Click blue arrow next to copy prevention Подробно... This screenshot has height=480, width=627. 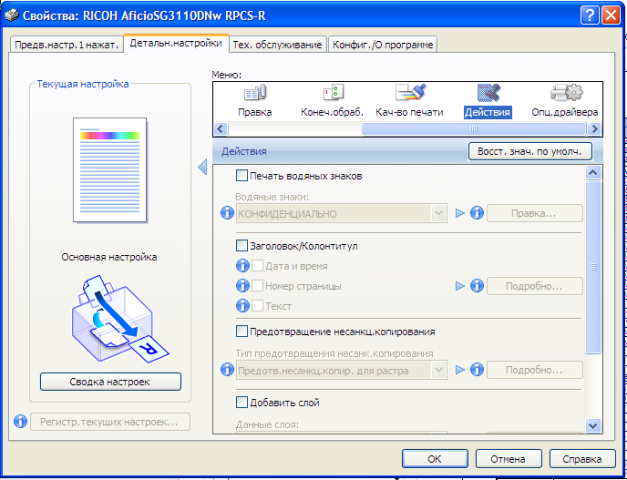coord(460,370)
